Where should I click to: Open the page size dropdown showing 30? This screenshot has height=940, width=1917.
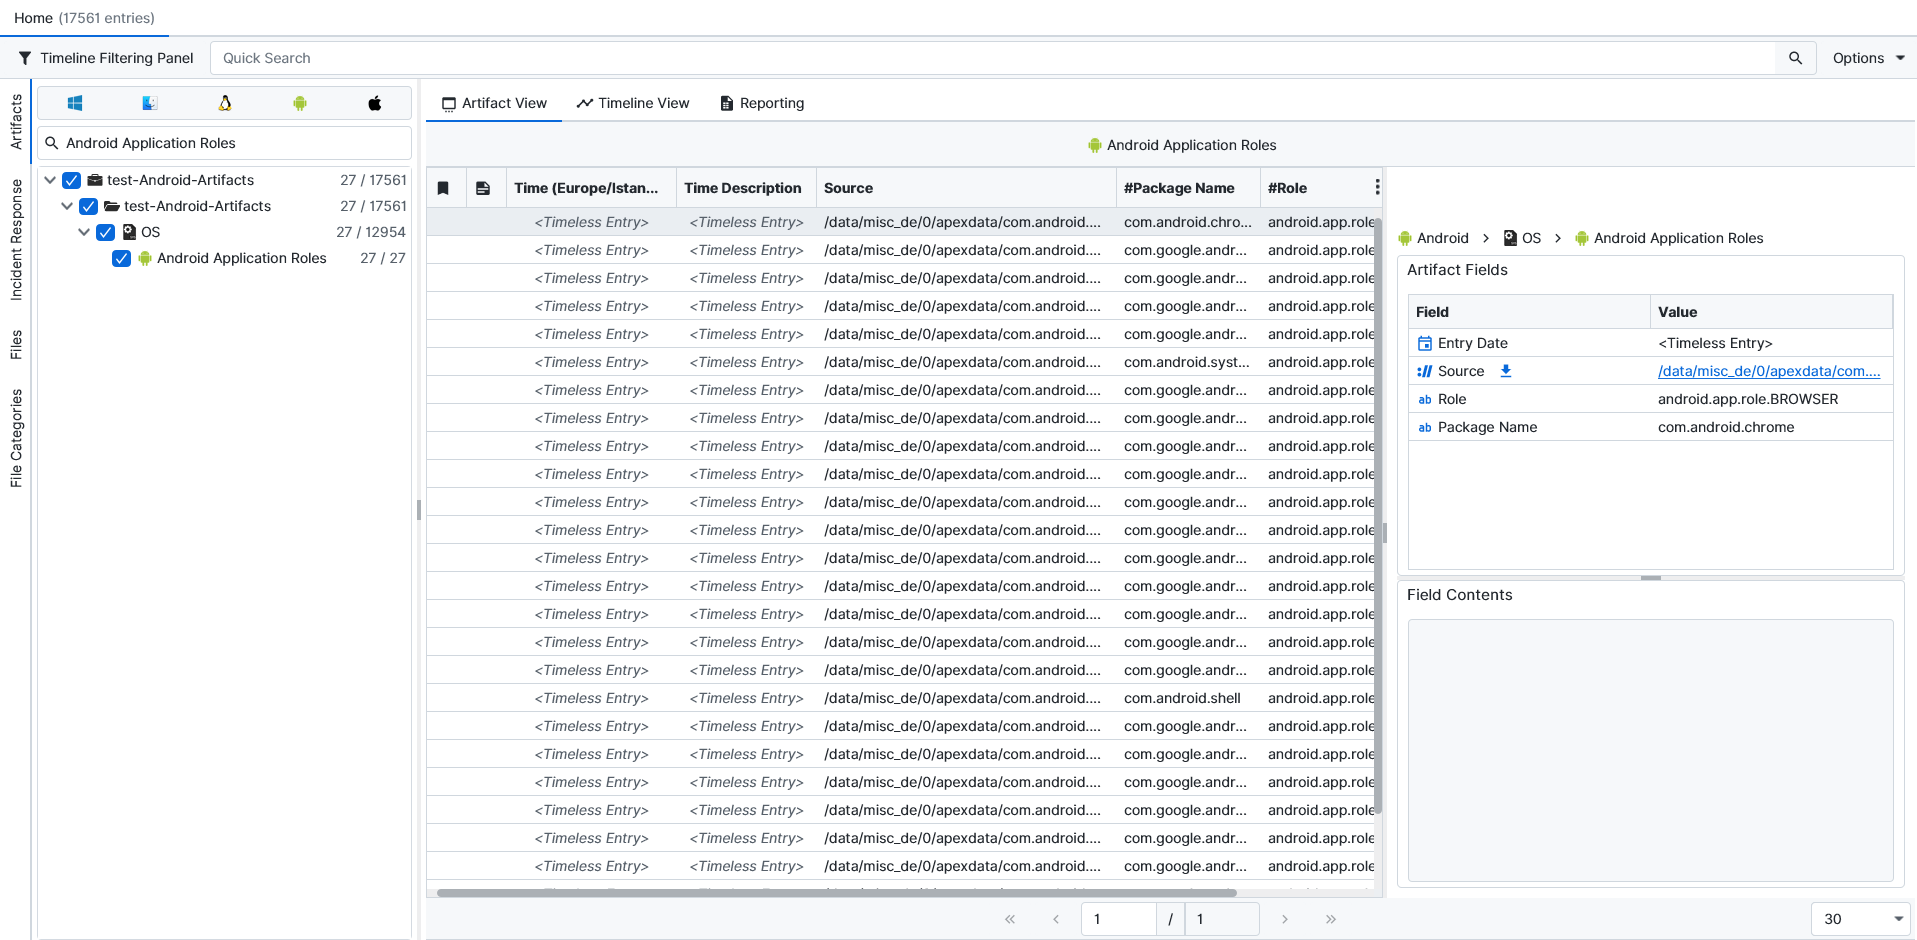1861,919
